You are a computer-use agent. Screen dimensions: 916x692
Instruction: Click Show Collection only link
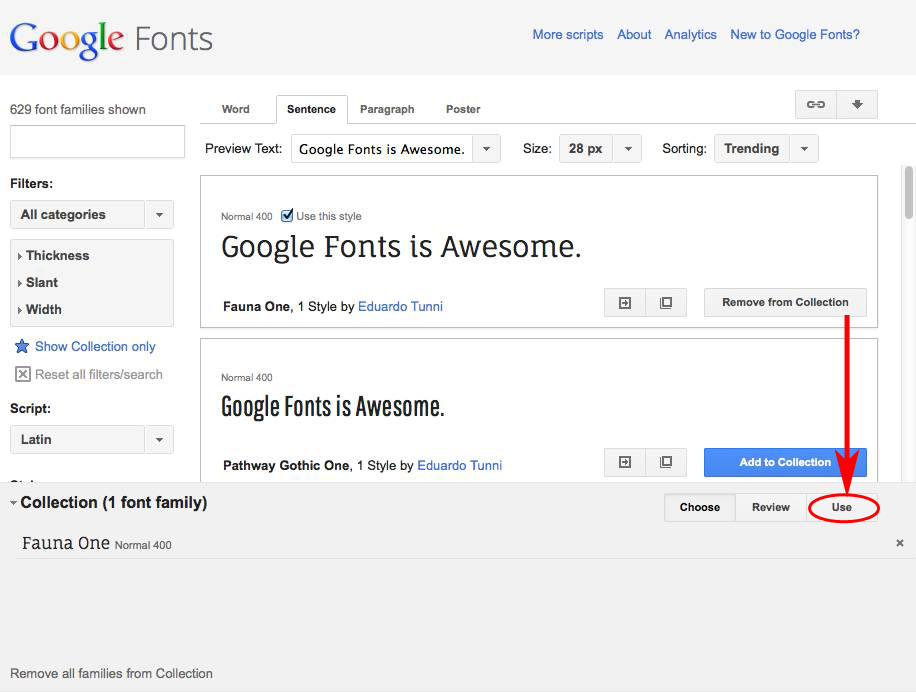pos(95,346)
